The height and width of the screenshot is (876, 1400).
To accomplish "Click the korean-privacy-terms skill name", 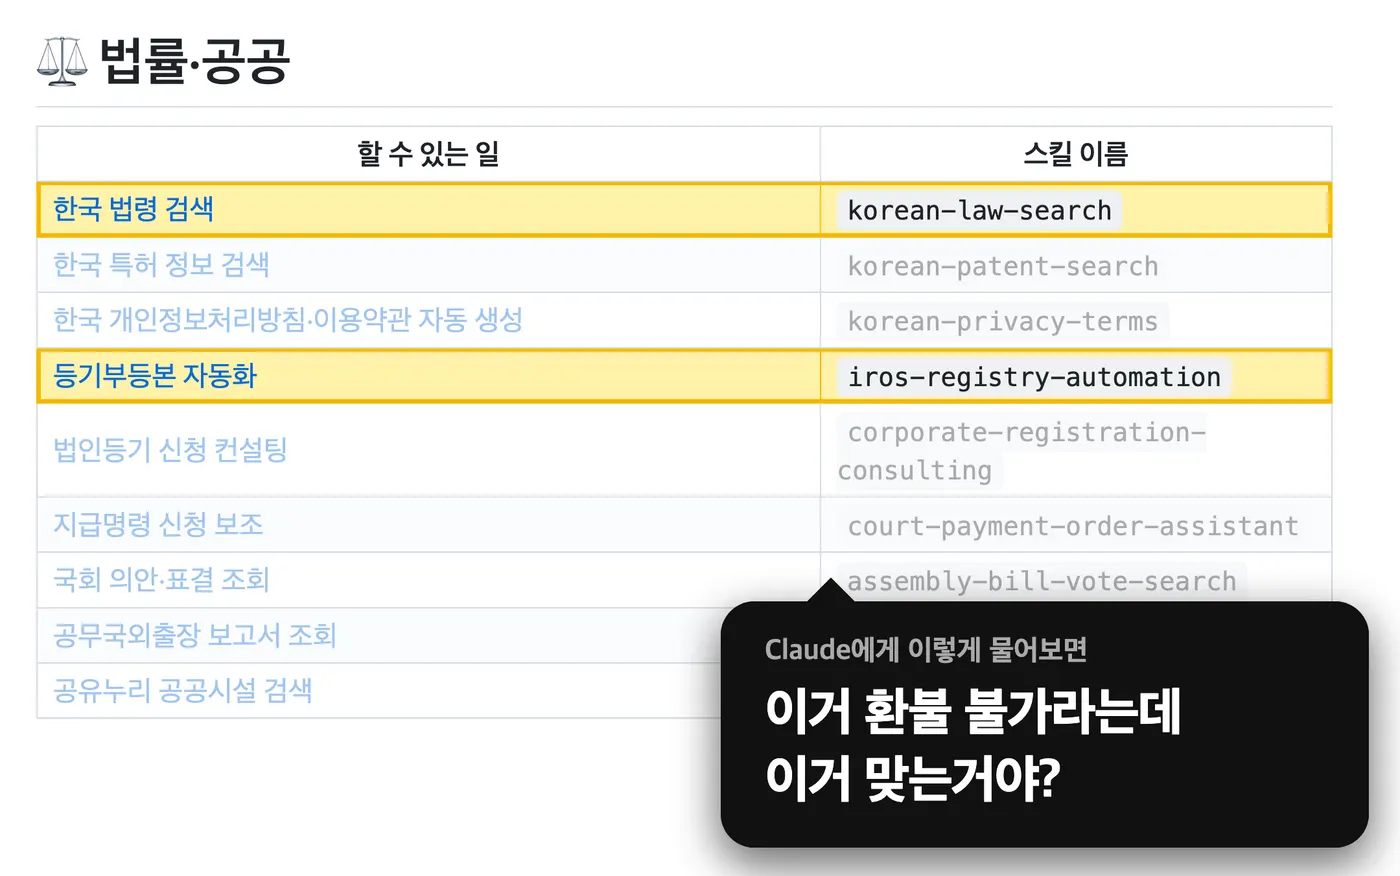I will pyautogui.click(x=1003, y=322).
